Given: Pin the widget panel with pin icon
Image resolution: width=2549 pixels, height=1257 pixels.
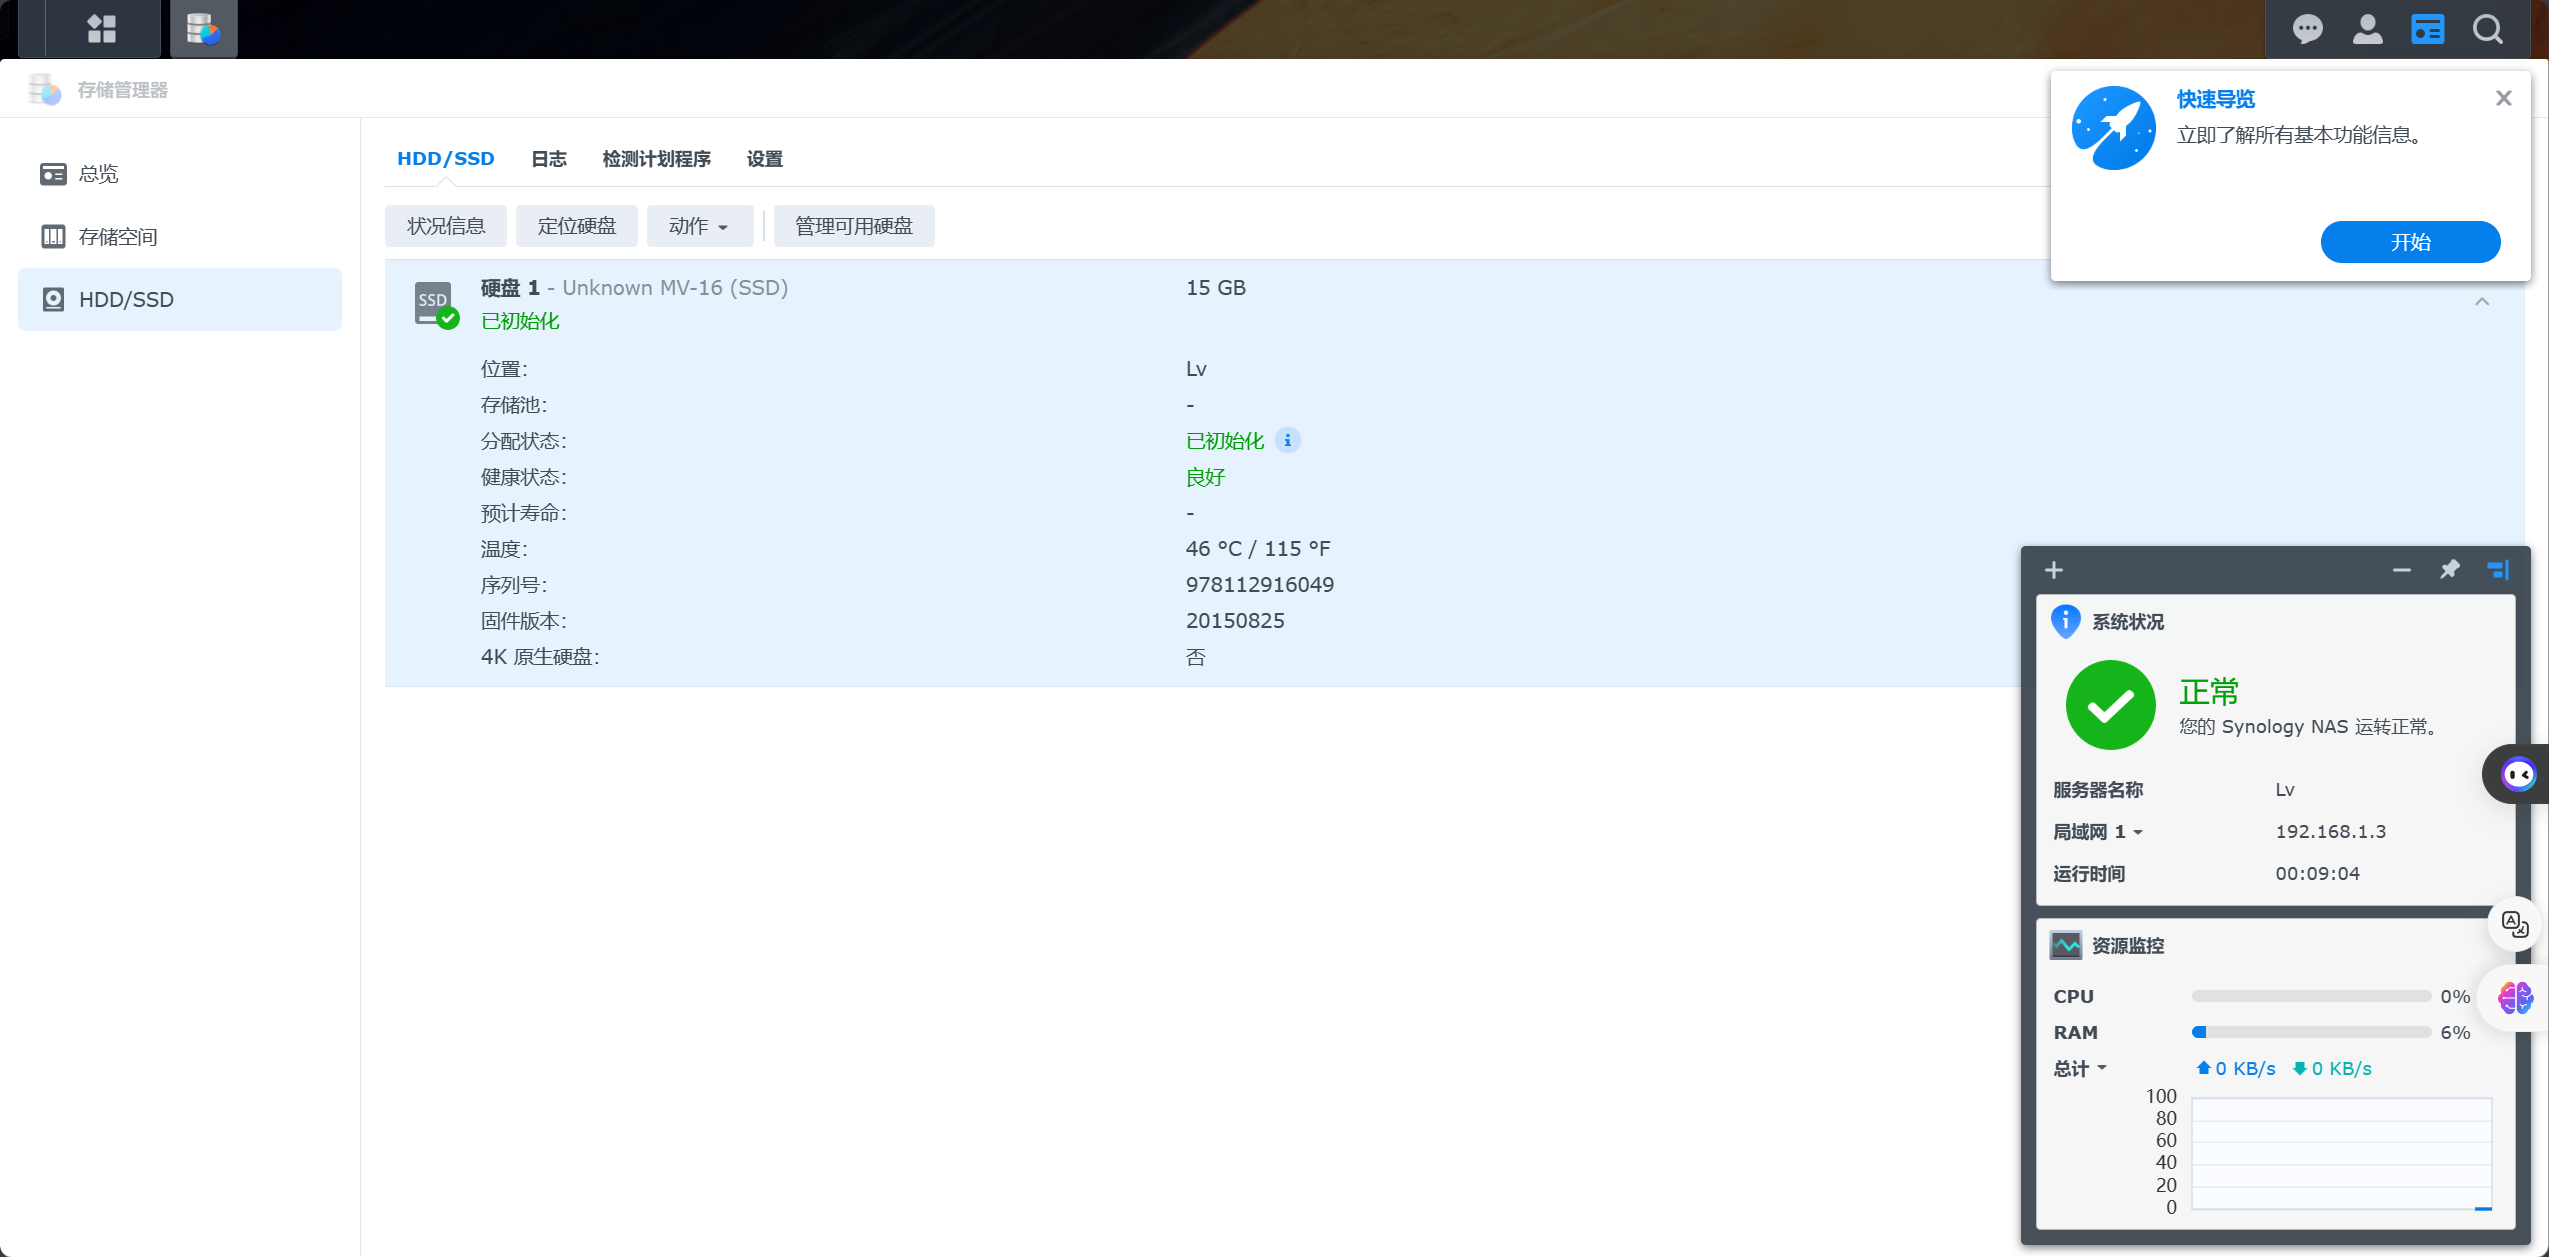Looking at the screenshot, I should point(2449,570).
